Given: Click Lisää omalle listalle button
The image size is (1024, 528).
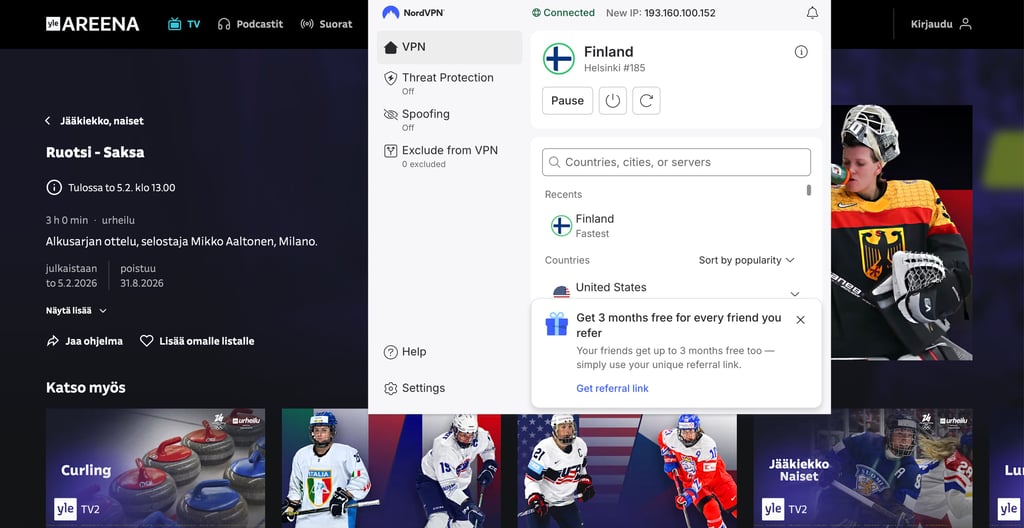Looking at the screenshot, I should (197, 341).
